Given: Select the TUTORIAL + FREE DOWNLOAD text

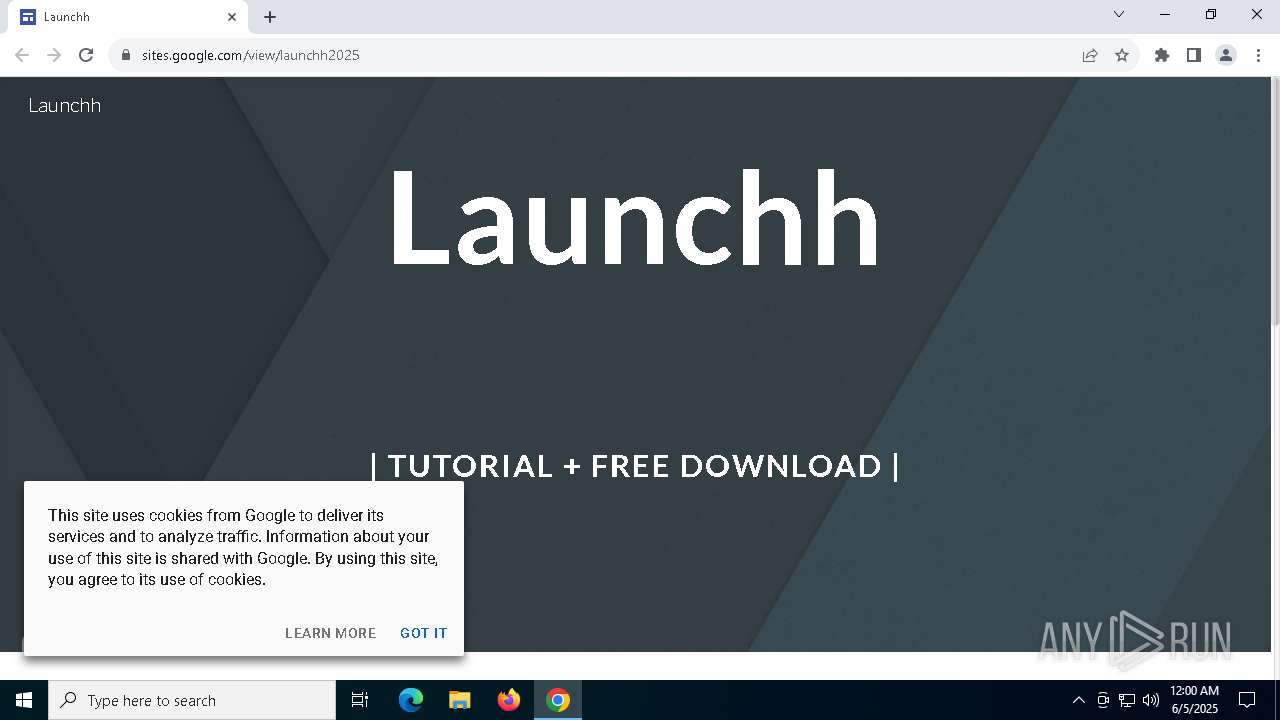Looking at the screenshot, I should click(x=635, y=466).
